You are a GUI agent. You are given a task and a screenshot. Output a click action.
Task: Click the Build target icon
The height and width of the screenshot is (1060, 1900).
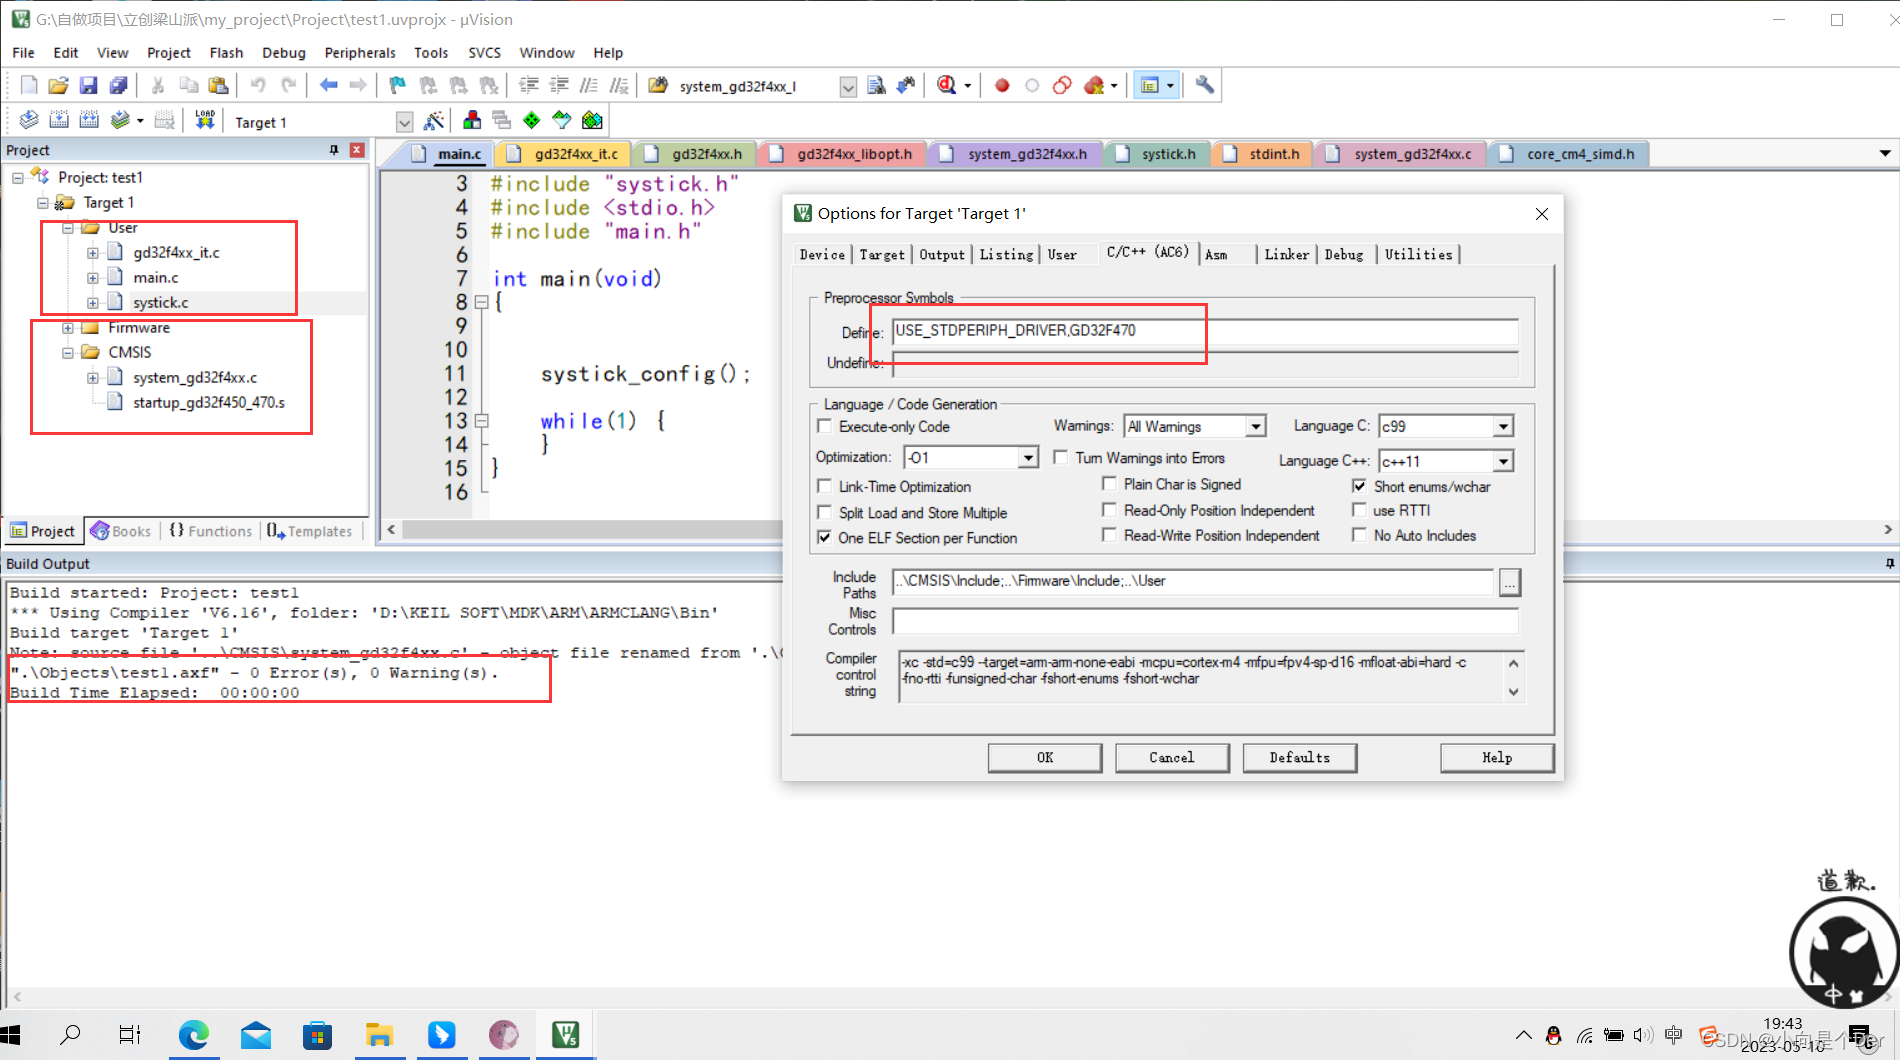tap(59, 121)
